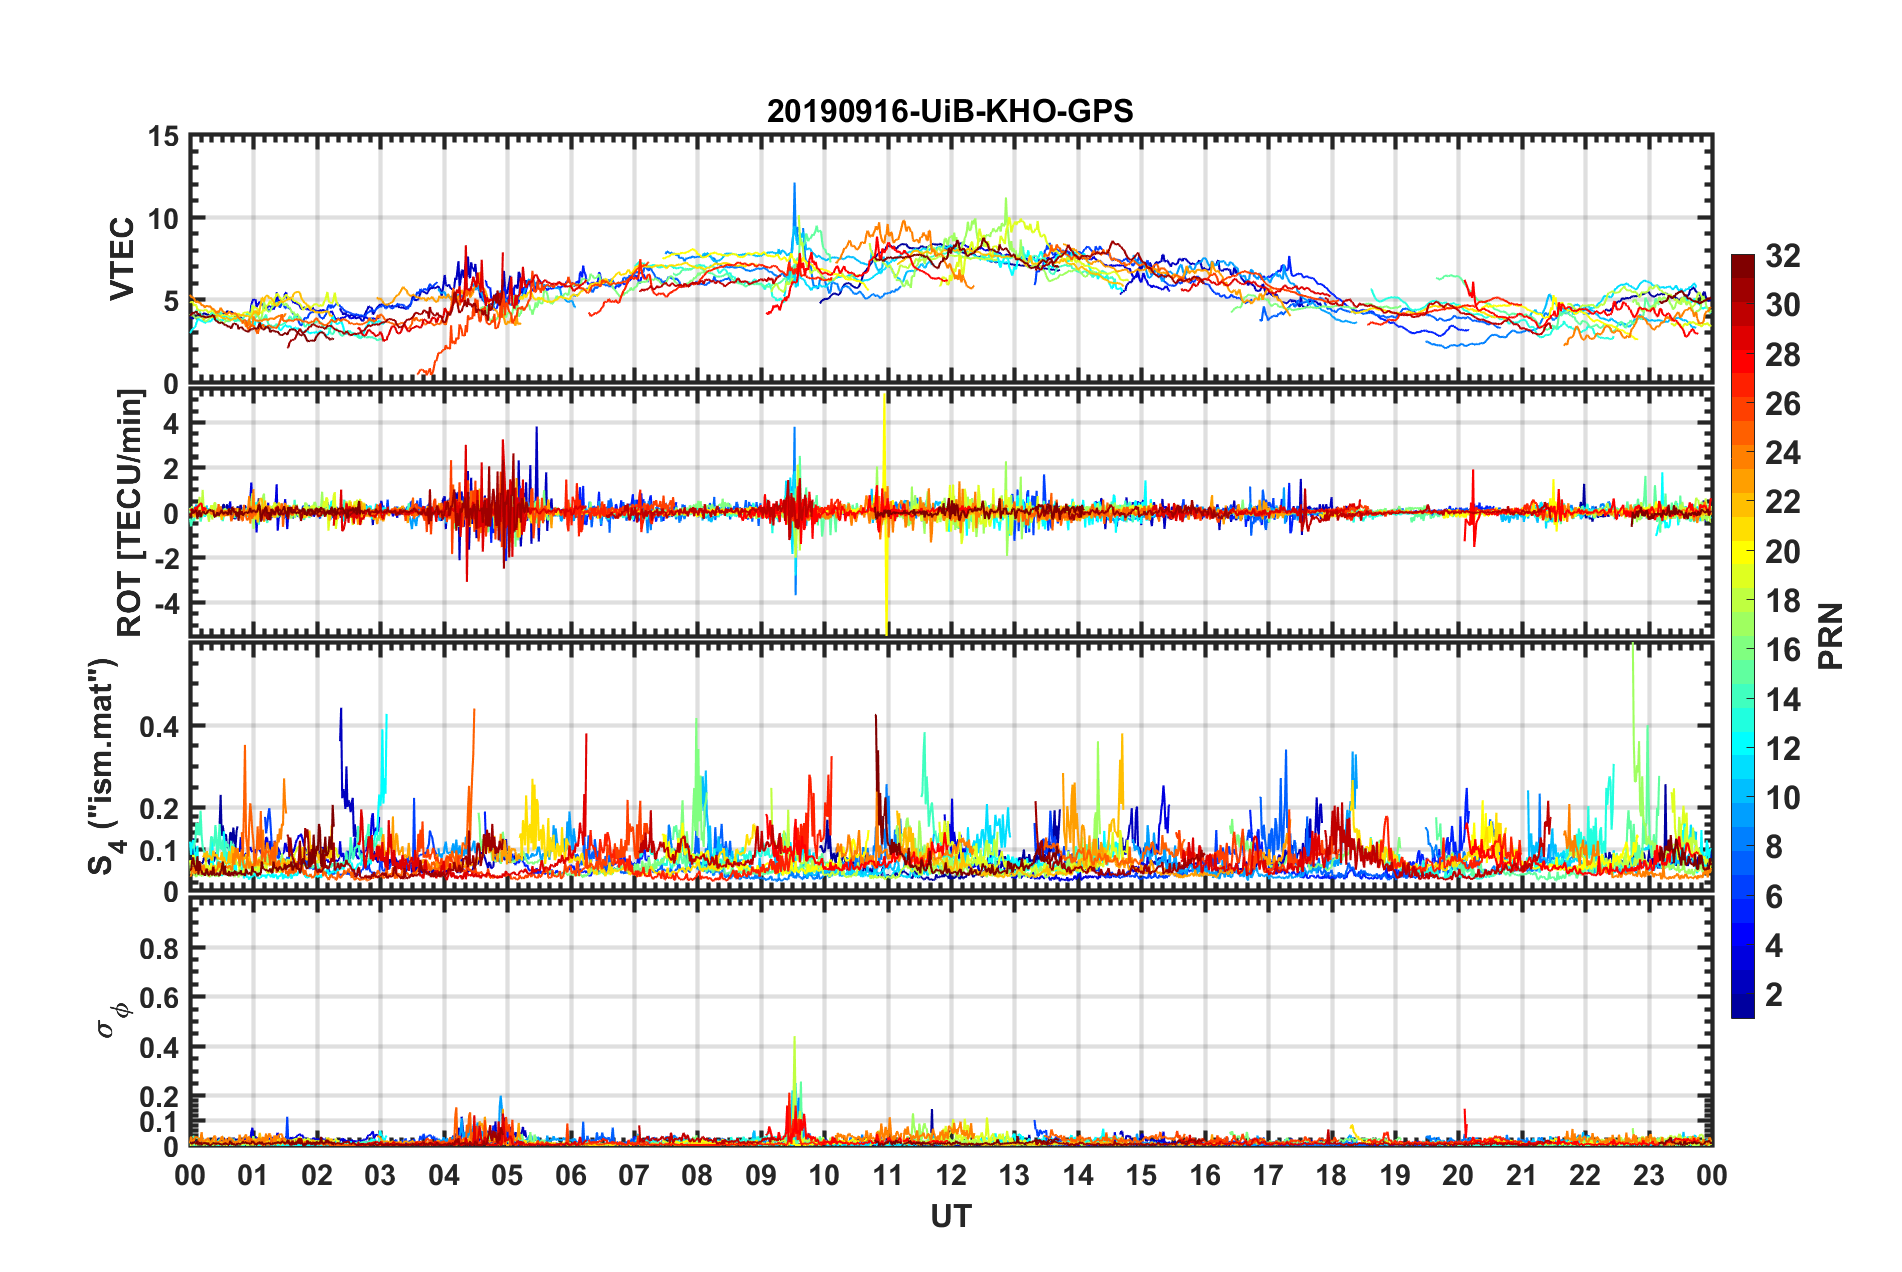Click the PRN colorbar tick label "20"

tap(1782, 552)
